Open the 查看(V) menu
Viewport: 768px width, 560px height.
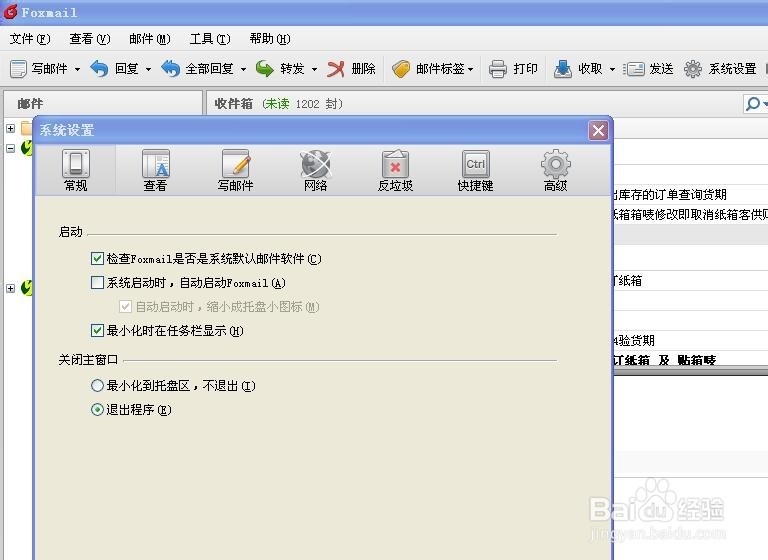pyautogui.click(x=90, y=39)
